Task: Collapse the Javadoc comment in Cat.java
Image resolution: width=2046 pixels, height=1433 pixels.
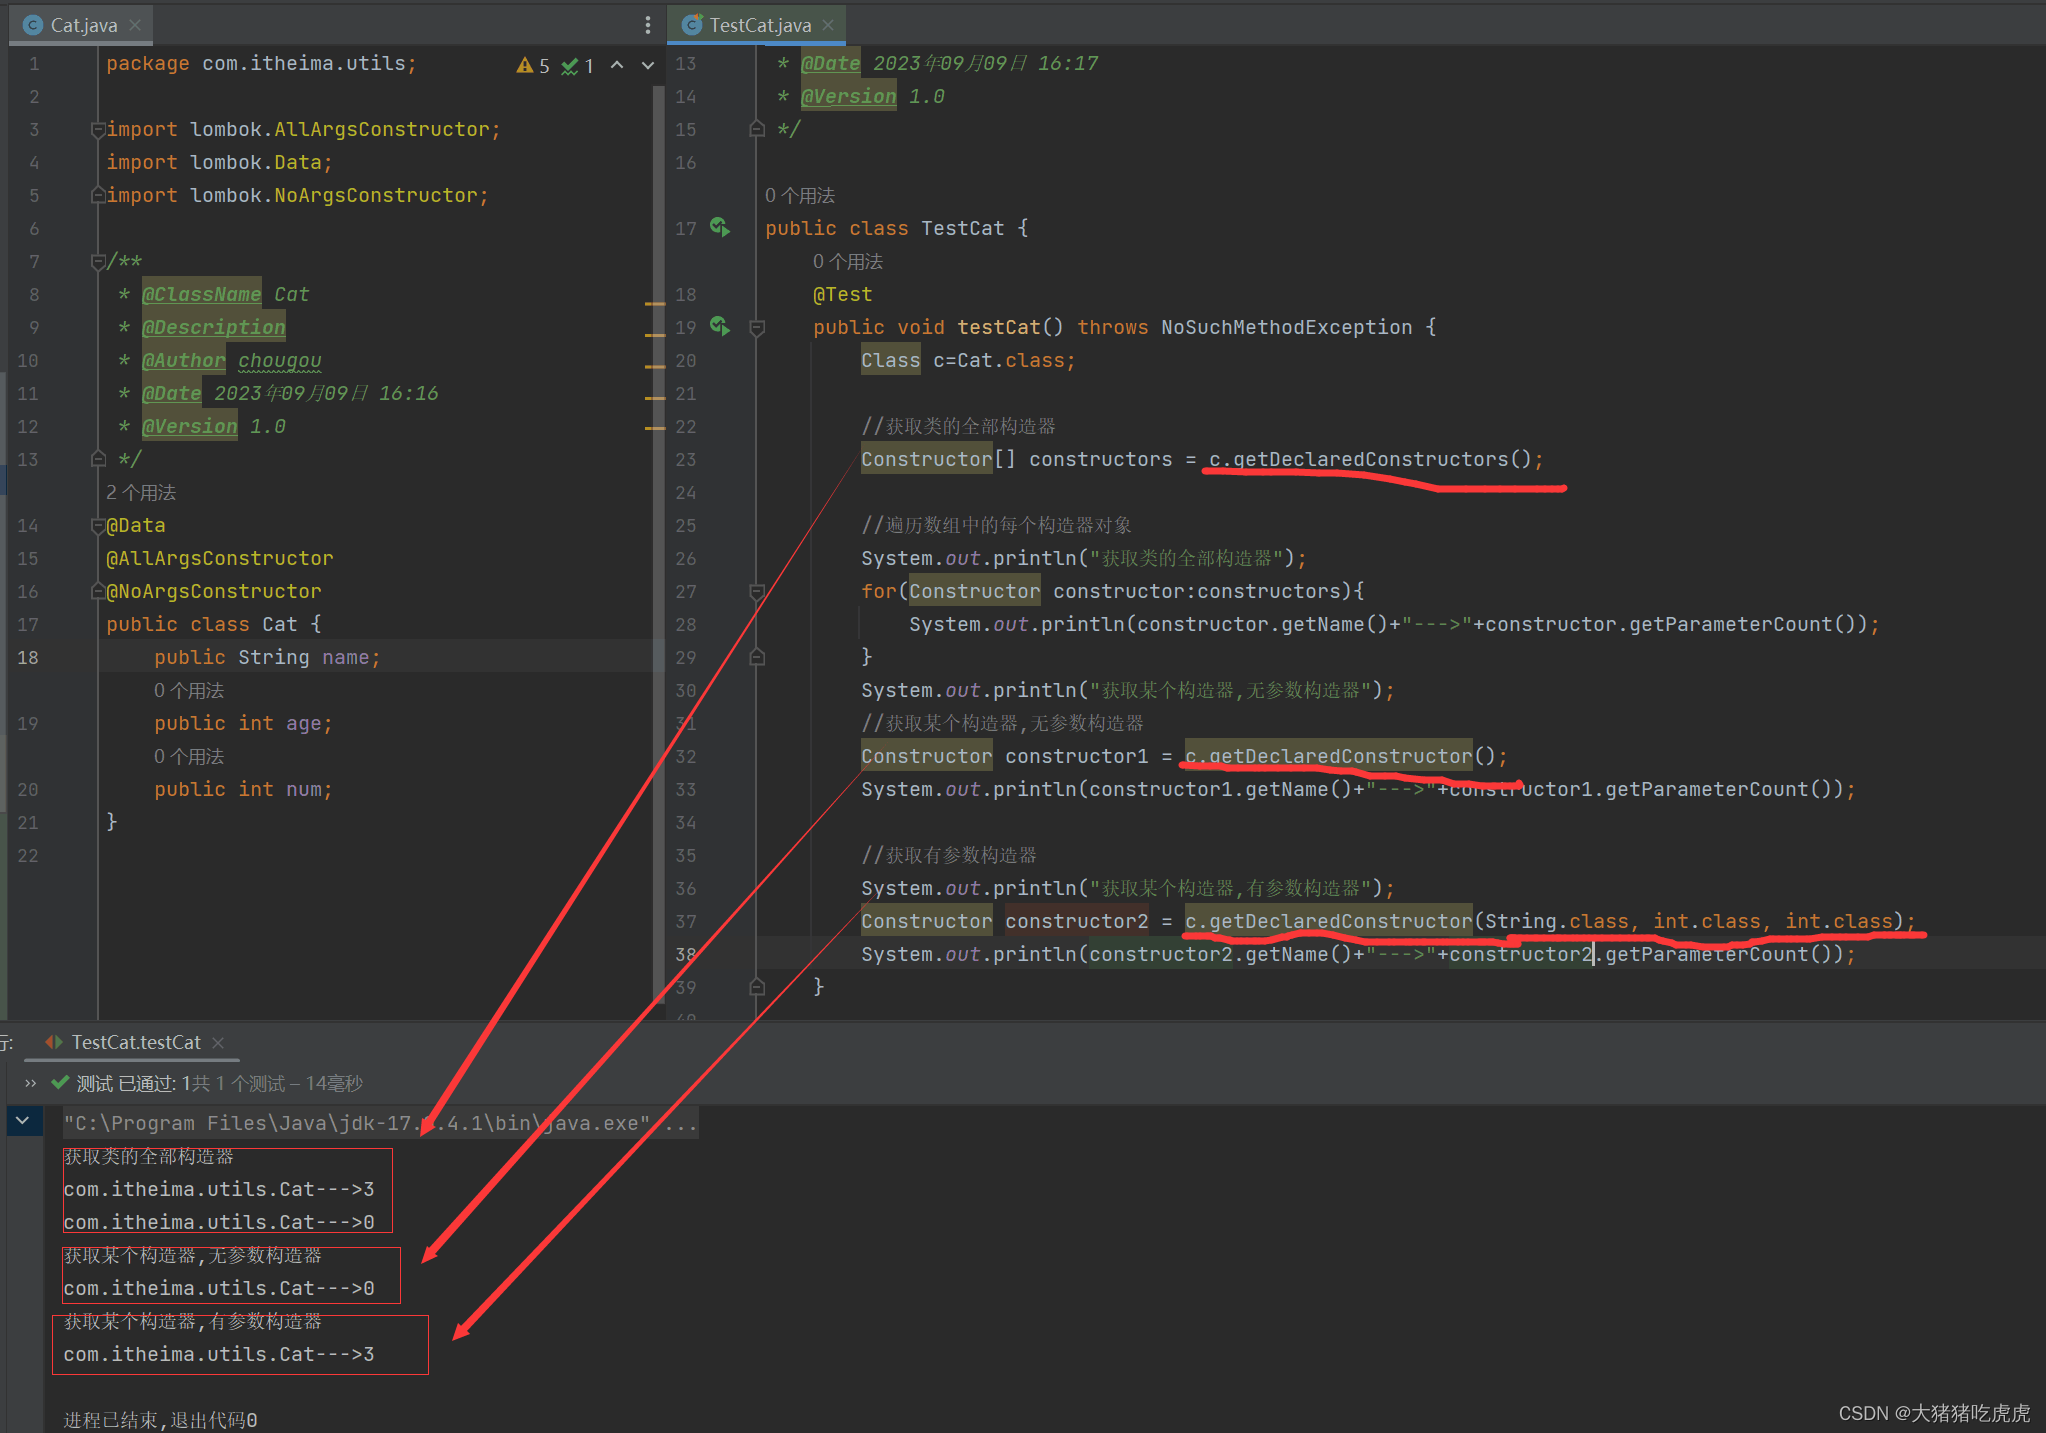Action: coord(98,261)
